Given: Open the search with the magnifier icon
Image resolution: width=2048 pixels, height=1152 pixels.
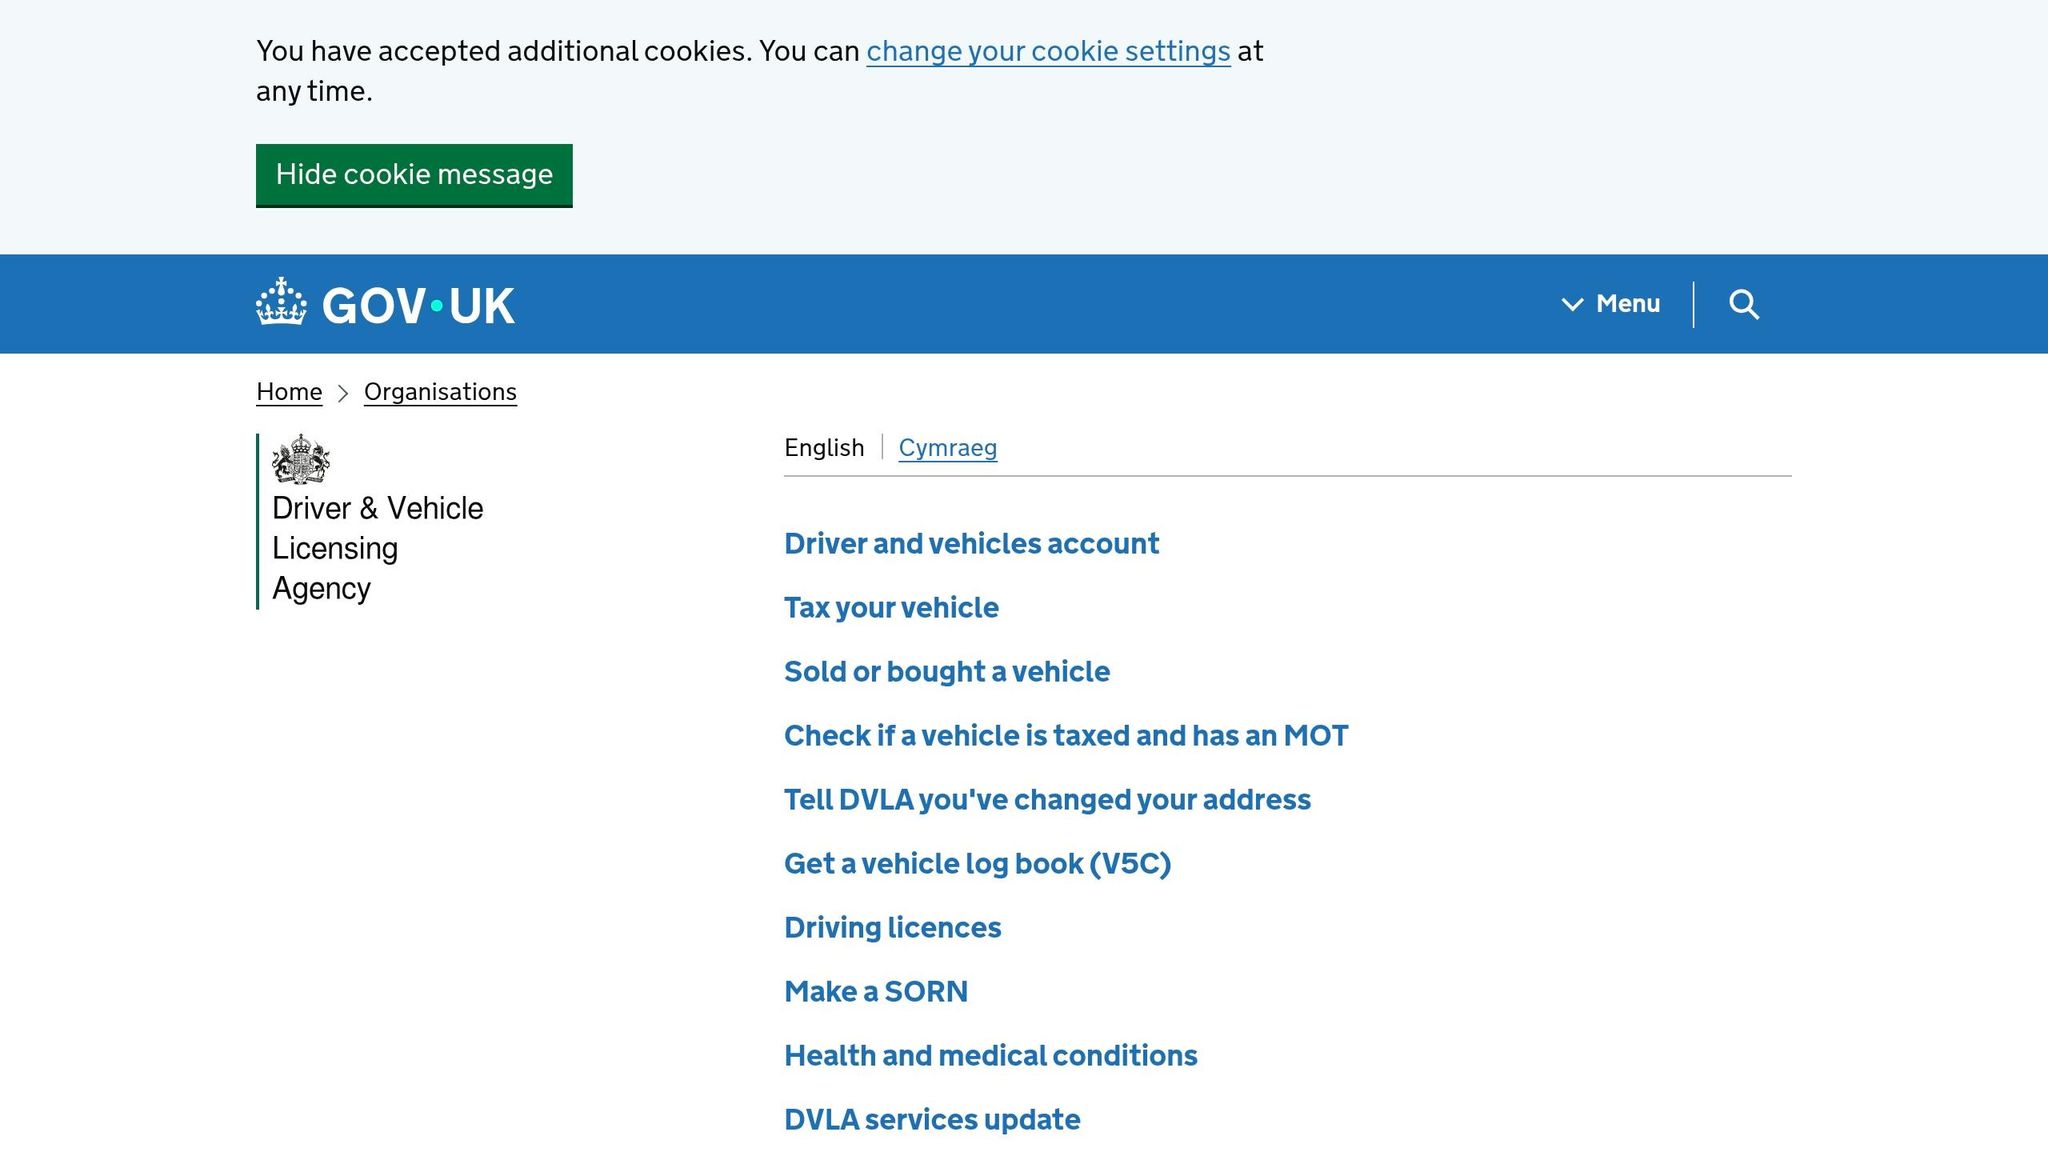Looking at the screenshot, I should [x=1744, y=304].
